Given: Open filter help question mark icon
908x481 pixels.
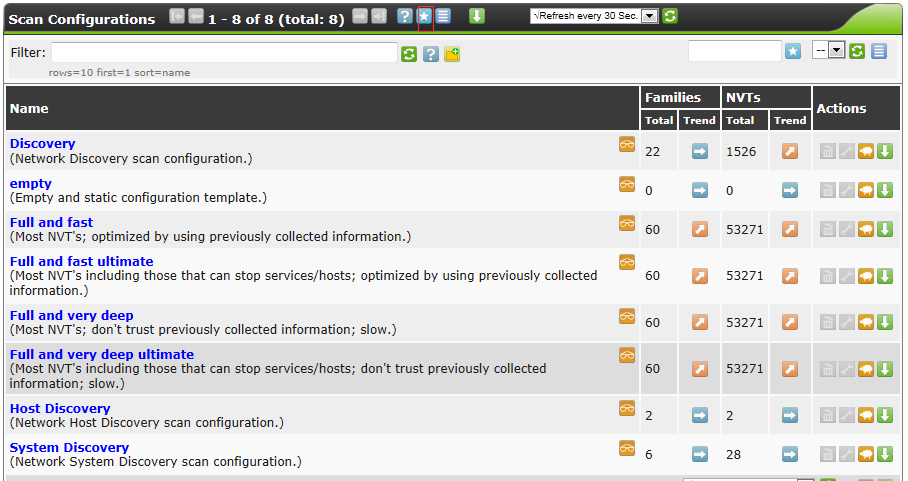Looking at the screenshot, I should [431, 53].
